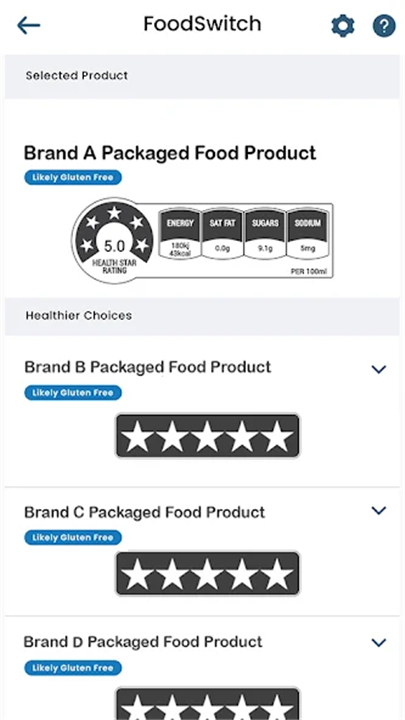This screenshot has height=720, width=405.
Task: Open help via question mark icon
Action: click(384, 26)
